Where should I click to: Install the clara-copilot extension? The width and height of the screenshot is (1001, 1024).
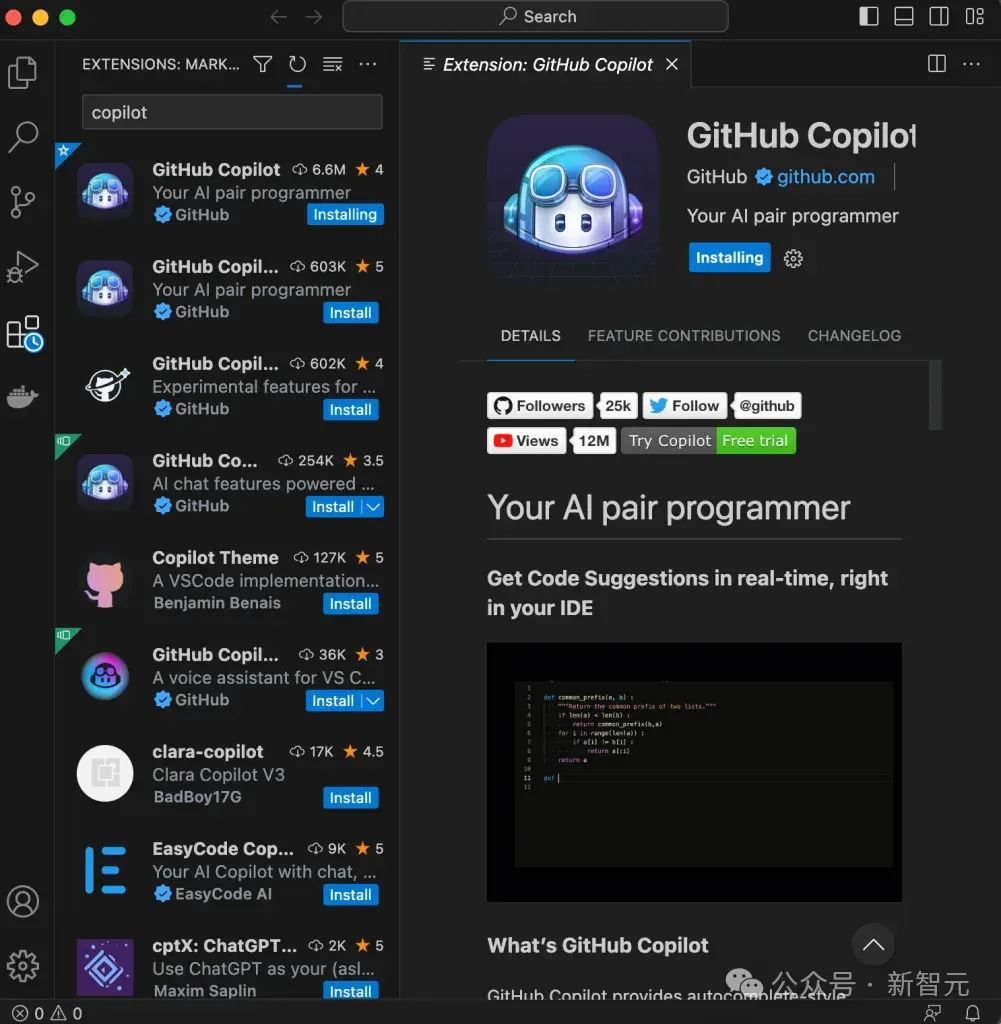350,798
